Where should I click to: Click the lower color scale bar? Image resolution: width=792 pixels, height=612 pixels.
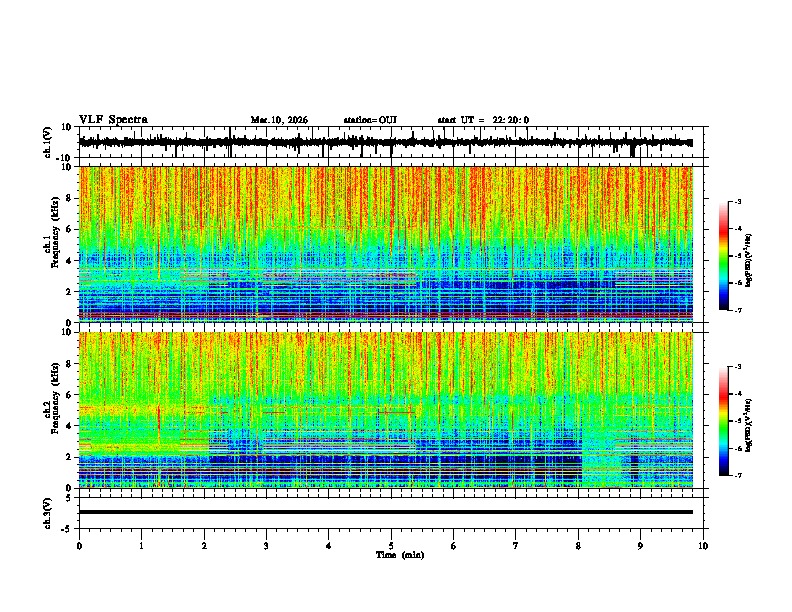tap(723, 421)
